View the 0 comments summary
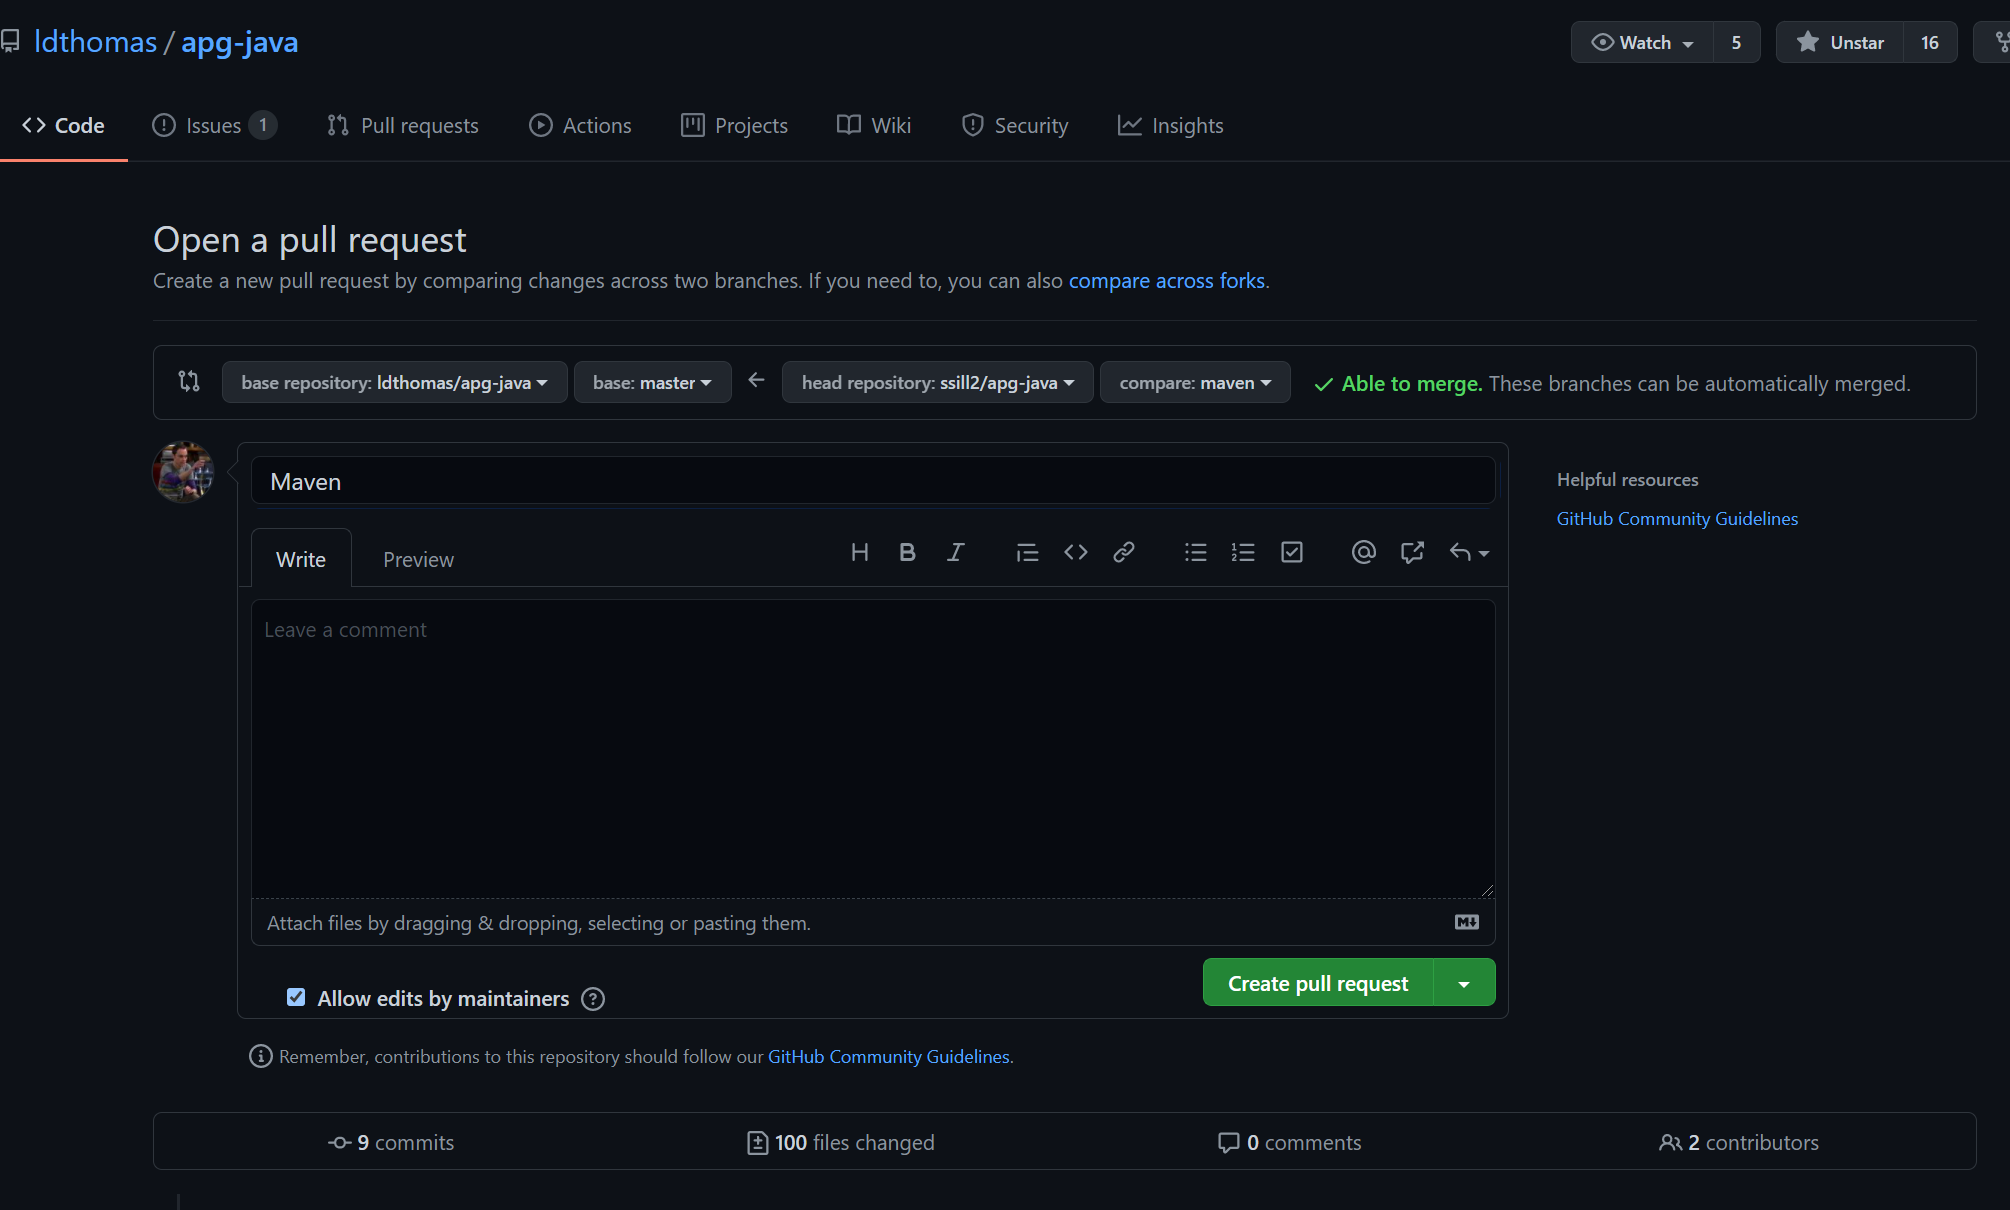 (x=1289, y=1142)
